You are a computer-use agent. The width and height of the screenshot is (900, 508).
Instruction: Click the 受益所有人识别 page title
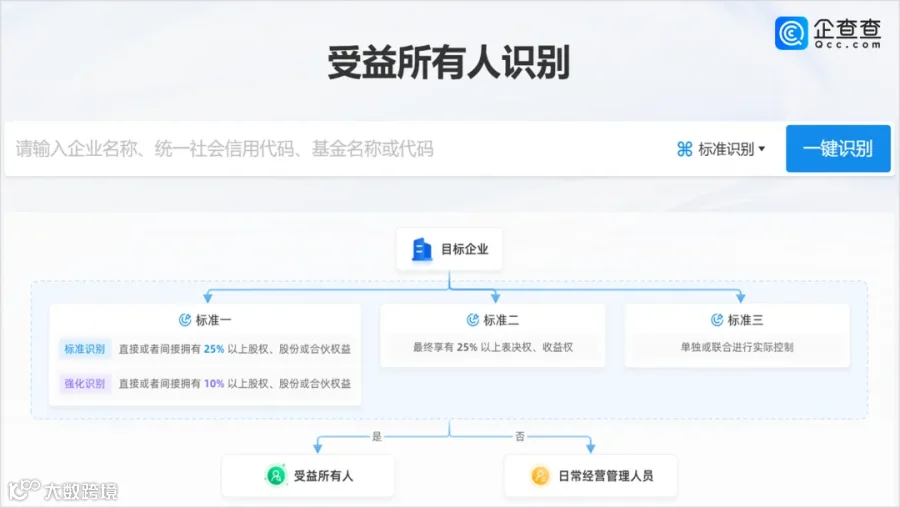click(449, 62)
